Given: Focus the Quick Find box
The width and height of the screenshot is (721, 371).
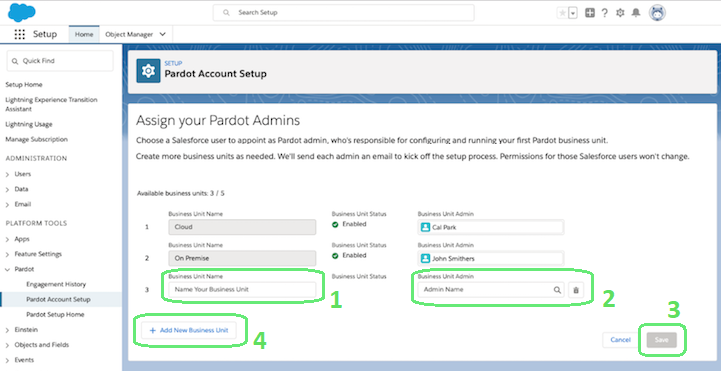Looking at the screenshot, I should pos(60,61).
